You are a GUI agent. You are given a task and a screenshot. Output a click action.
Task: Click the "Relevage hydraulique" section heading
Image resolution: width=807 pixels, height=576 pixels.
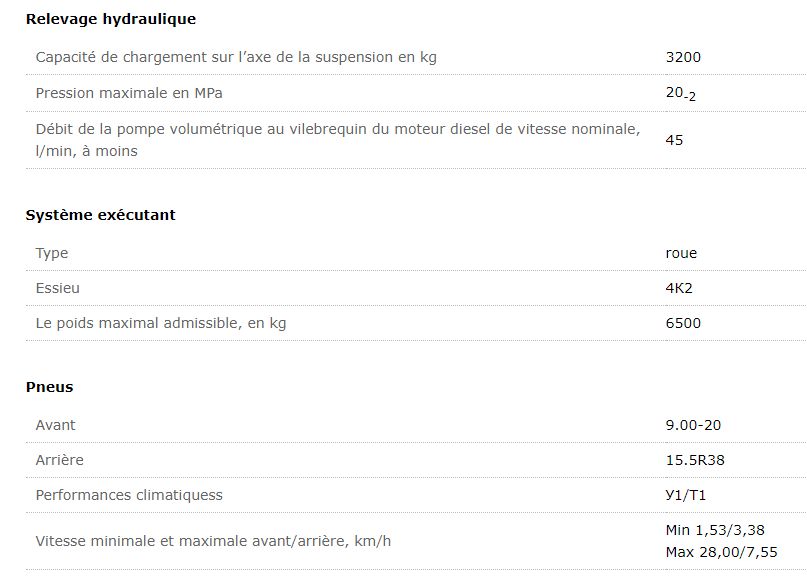coord(111,19)
